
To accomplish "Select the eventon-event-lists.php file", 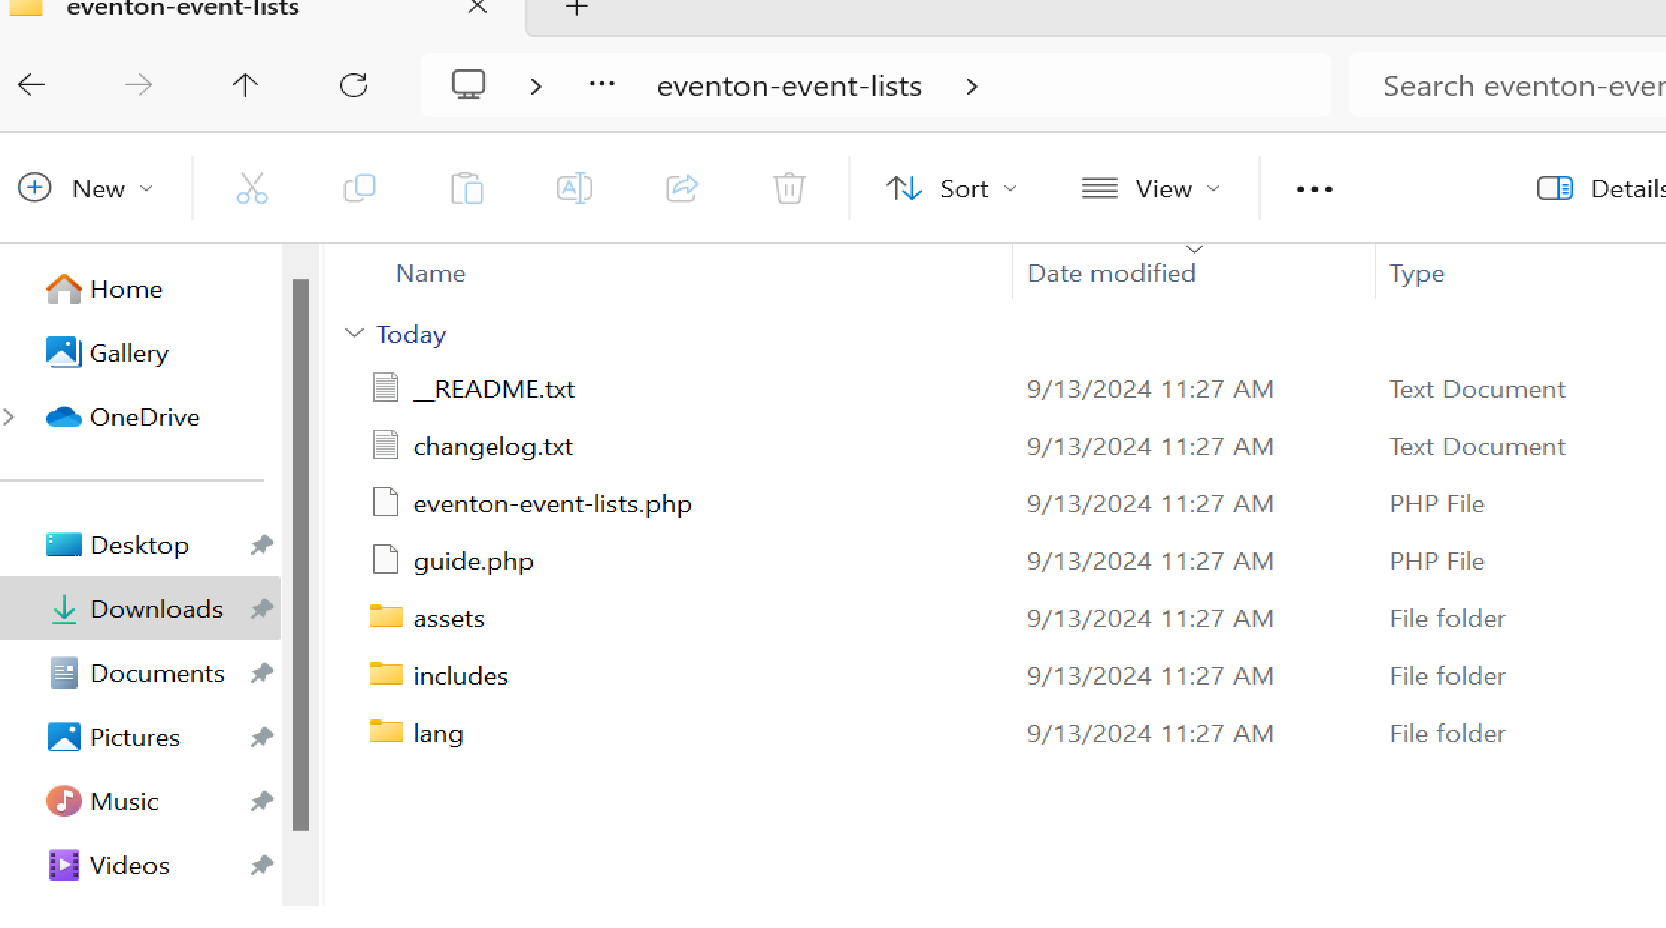I will tap(552, 503).
